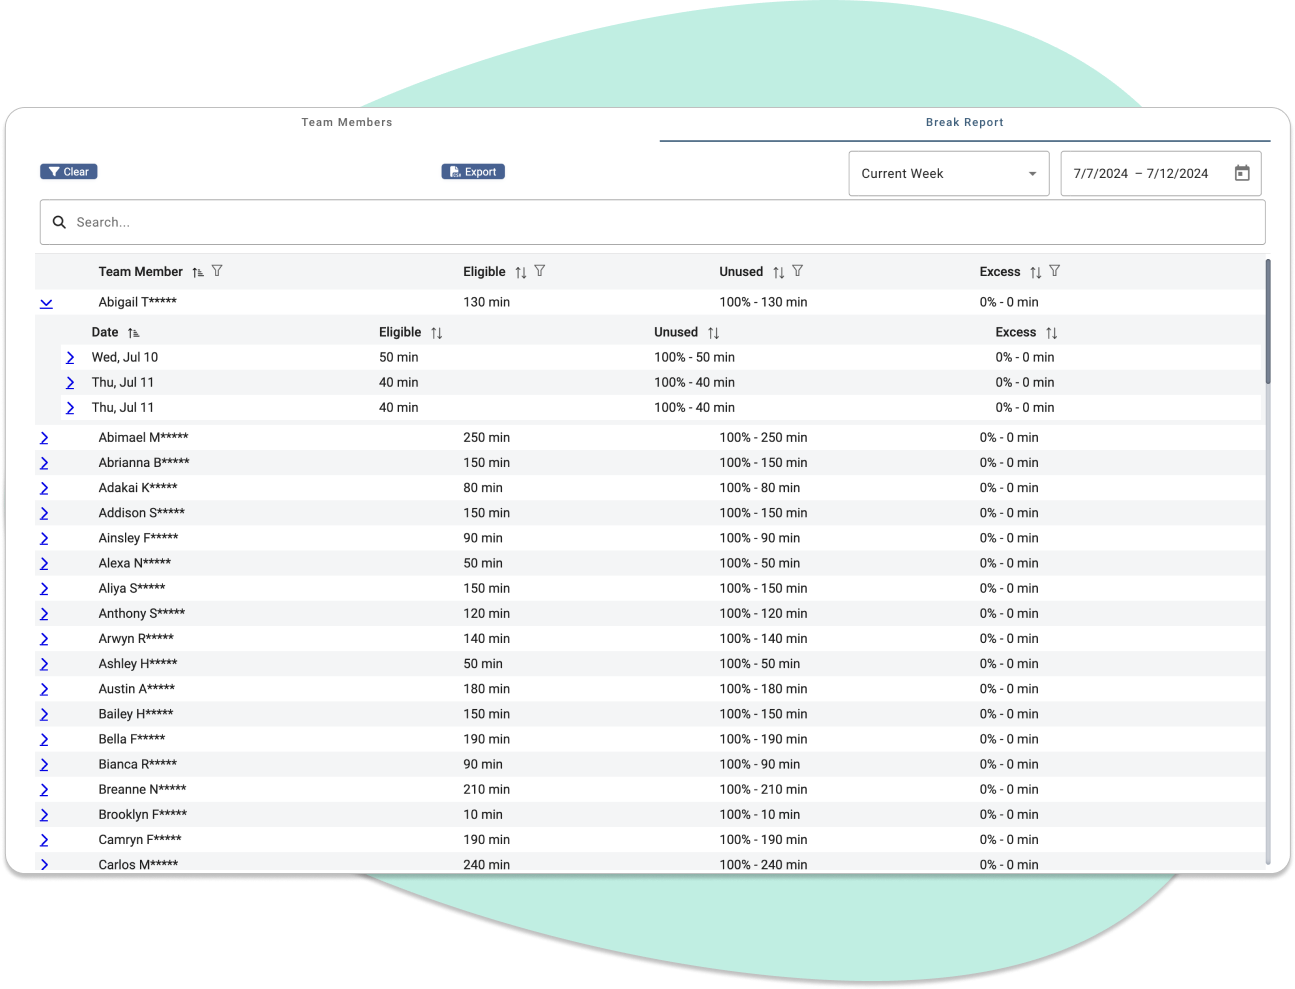
Task: Open the filter icon on Team Member column
Action: 216,271
